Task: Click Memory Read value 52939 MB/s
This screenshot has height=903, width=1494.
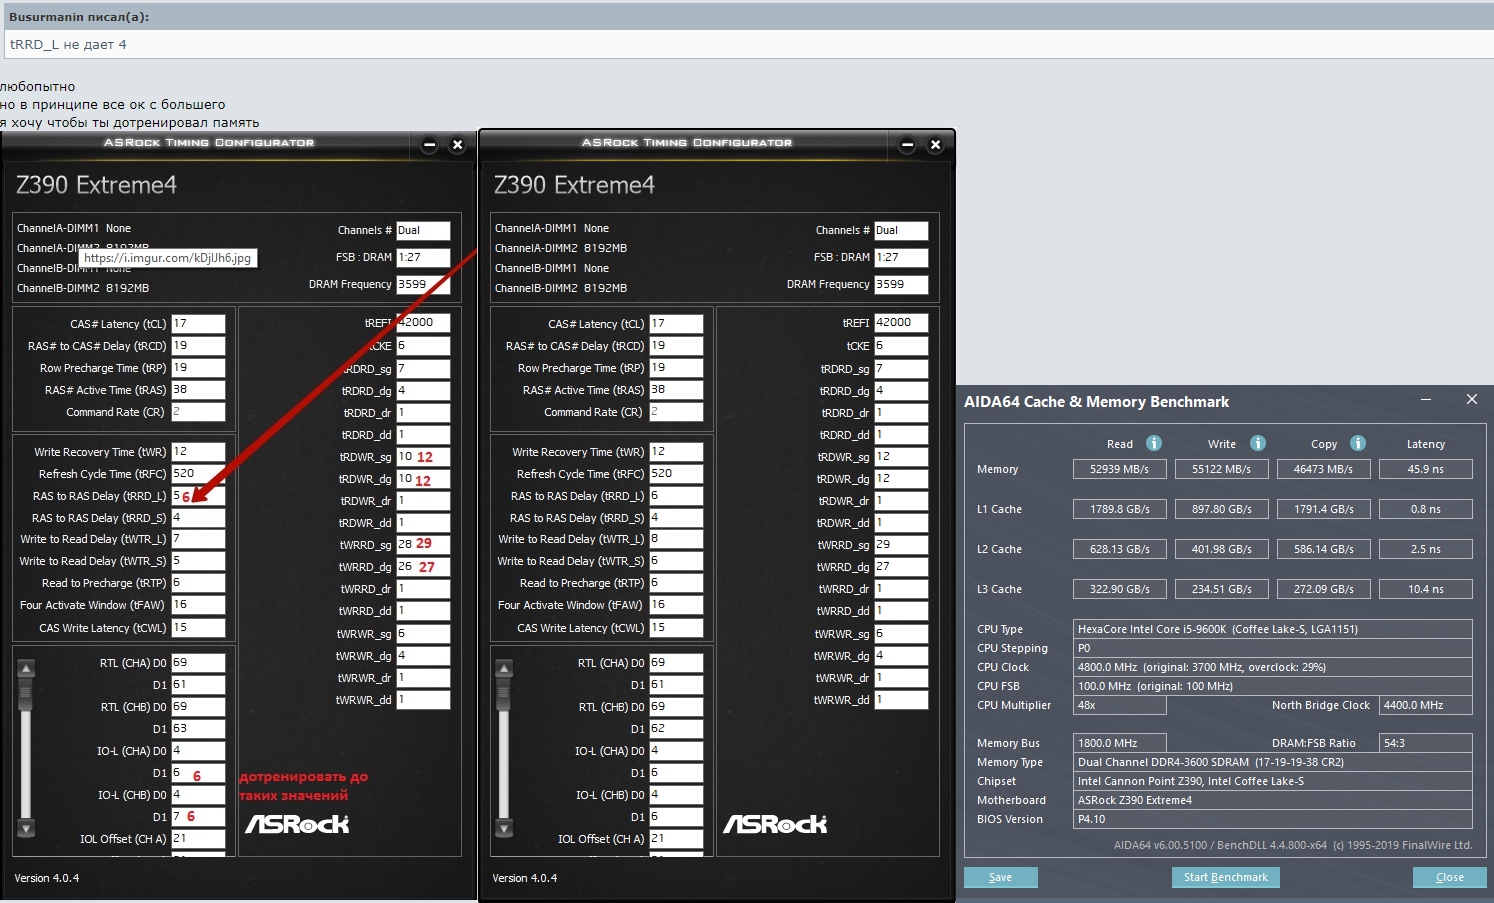Action: 1120,469
